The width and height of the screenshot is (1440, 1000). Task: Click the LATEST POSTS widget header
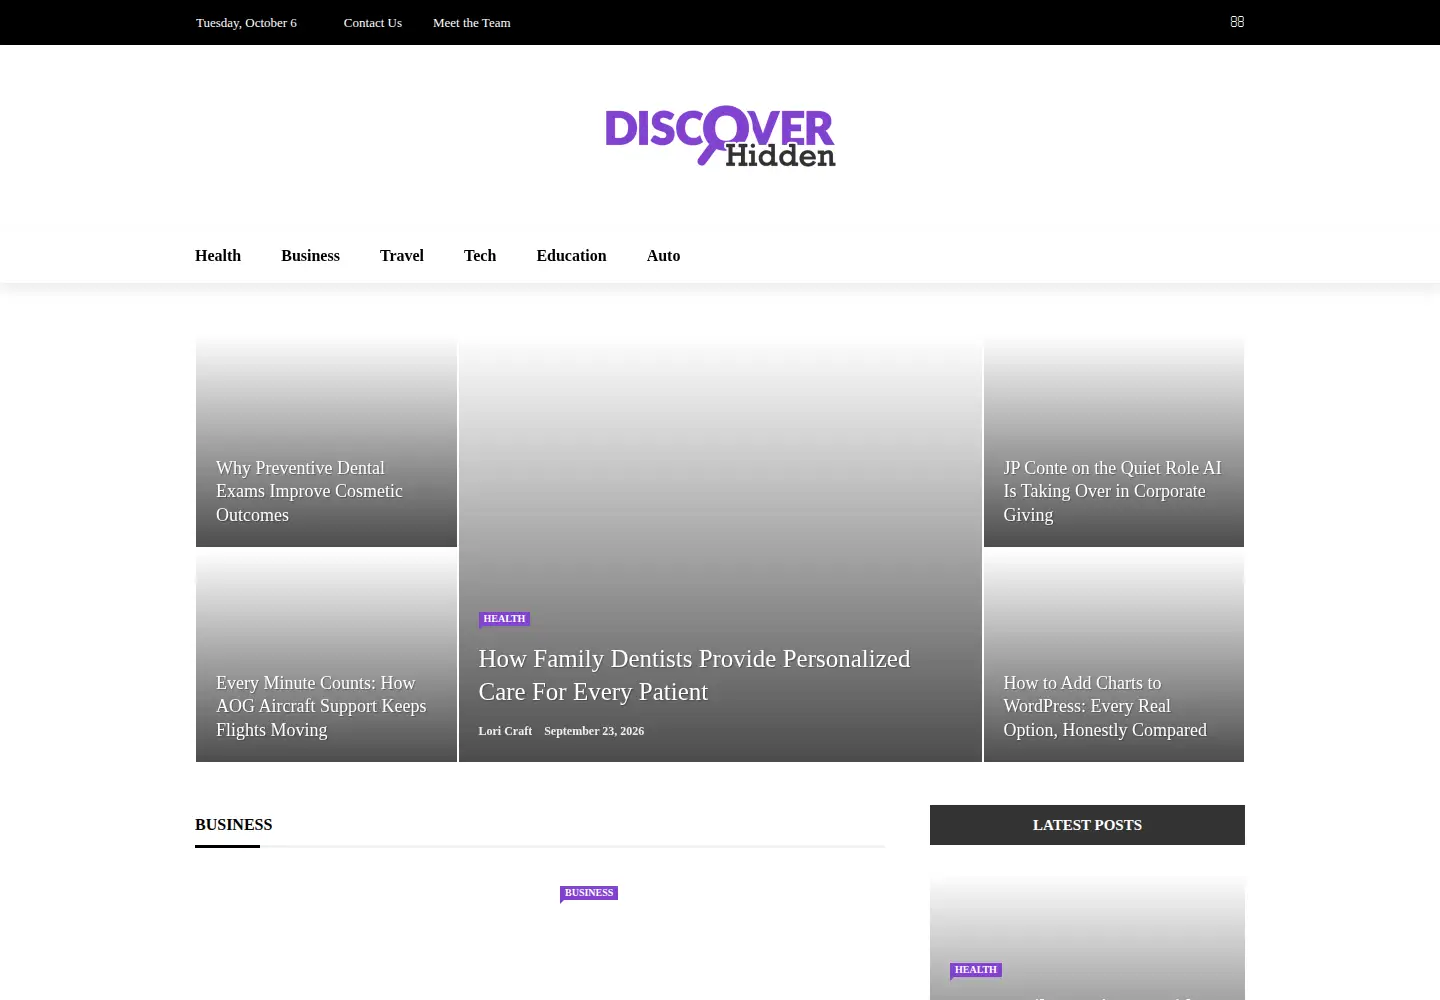click(1087, 825)
